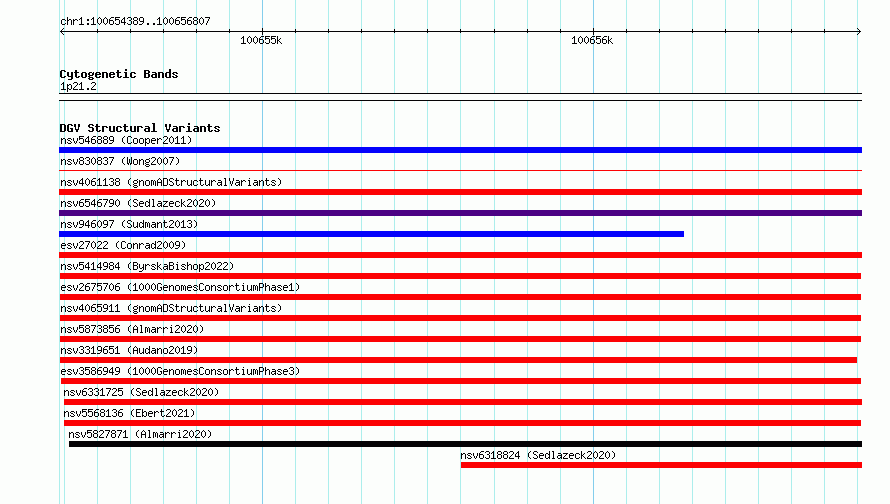Open nsv5827871 (Almarri2020) label
The width and height of the screenshot is (890, 504).
coord(140,434)
